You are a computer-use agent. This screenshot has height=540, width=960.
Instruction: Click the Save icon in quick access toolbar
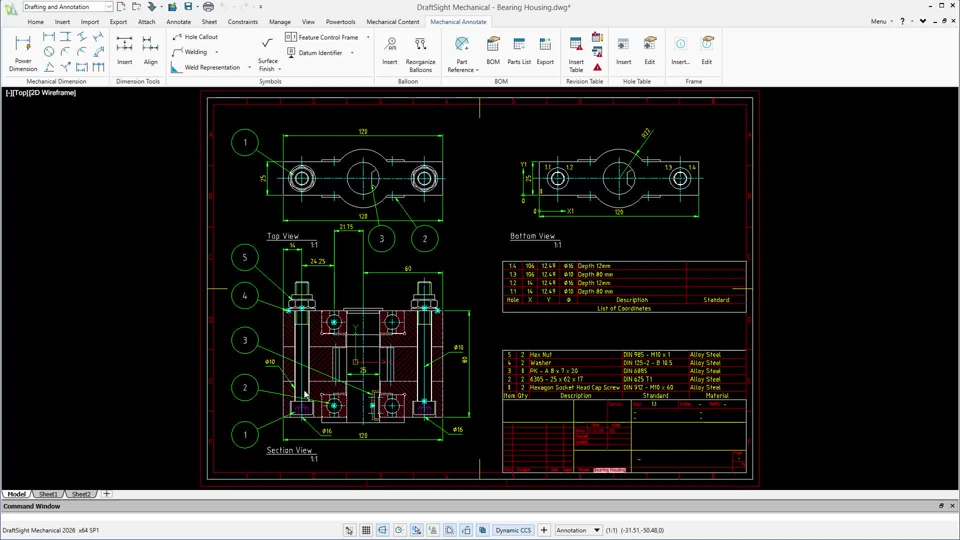[x=188, y=7]
